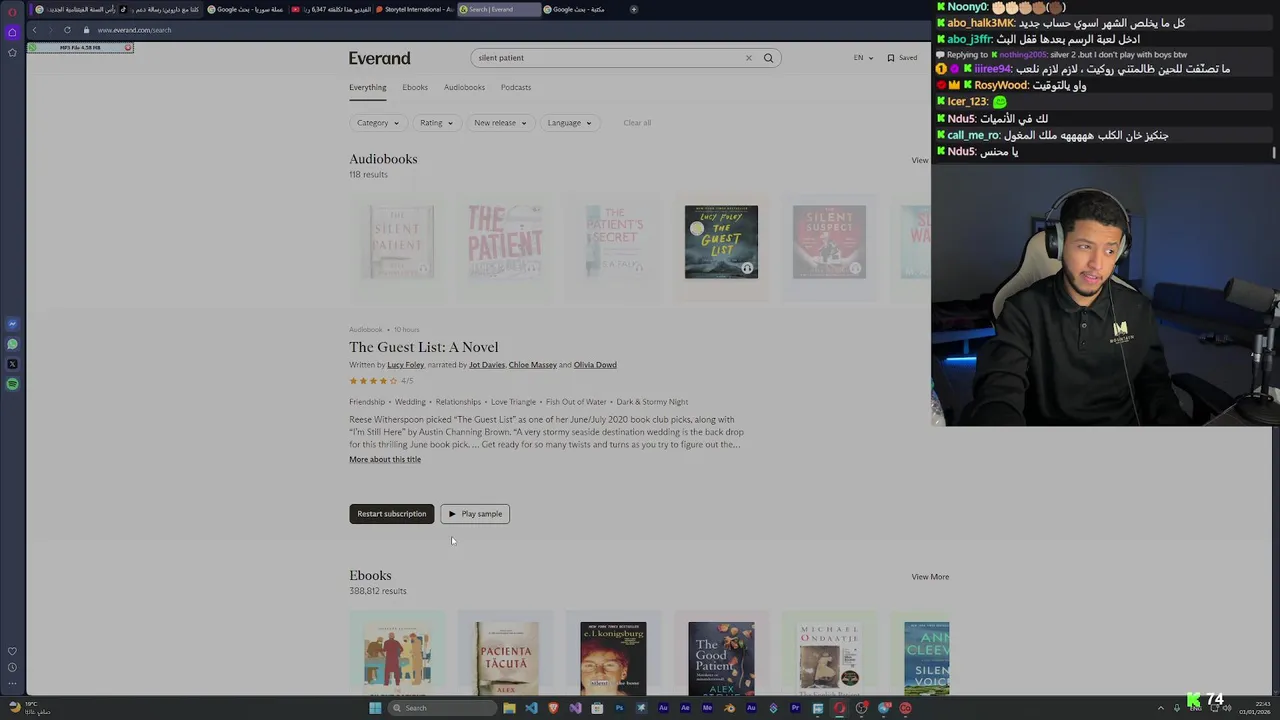The image size is (1280, 720).
Task: Open After Effects from taskbar
Action: (x=685, y=708)
